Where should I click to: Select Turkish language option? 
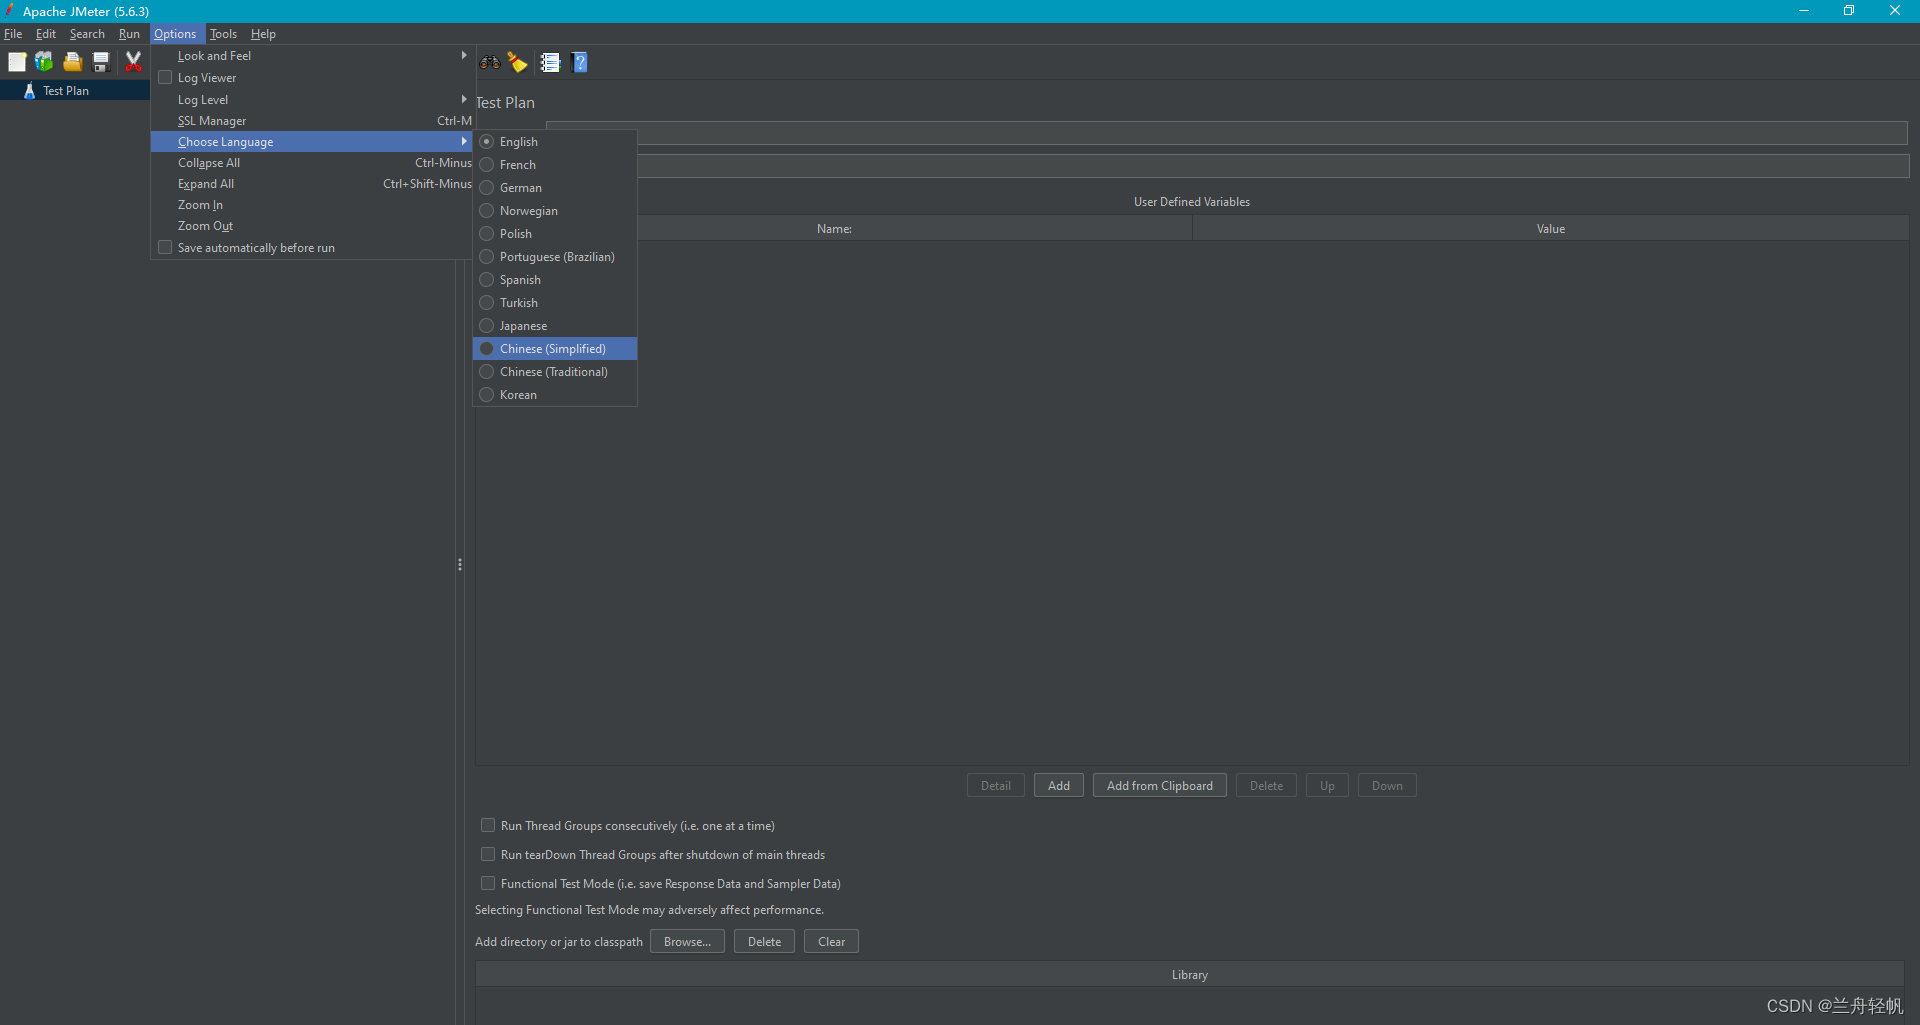(555, 303)
